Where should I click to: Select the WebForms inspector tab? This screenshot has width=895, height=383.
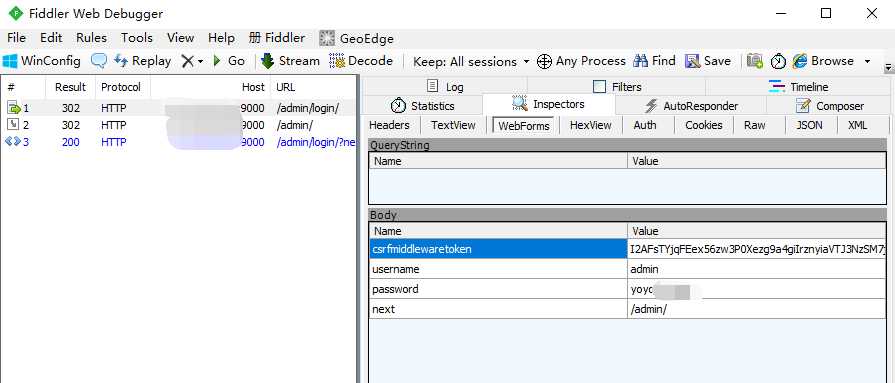click(x=524, y=126)
